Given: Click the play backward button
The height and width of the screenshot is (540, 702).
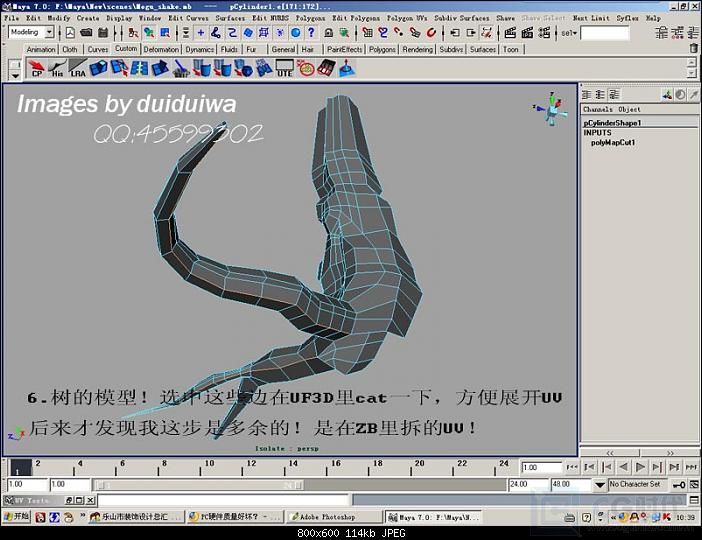Looking at the screenshot, I should [624, 467].
